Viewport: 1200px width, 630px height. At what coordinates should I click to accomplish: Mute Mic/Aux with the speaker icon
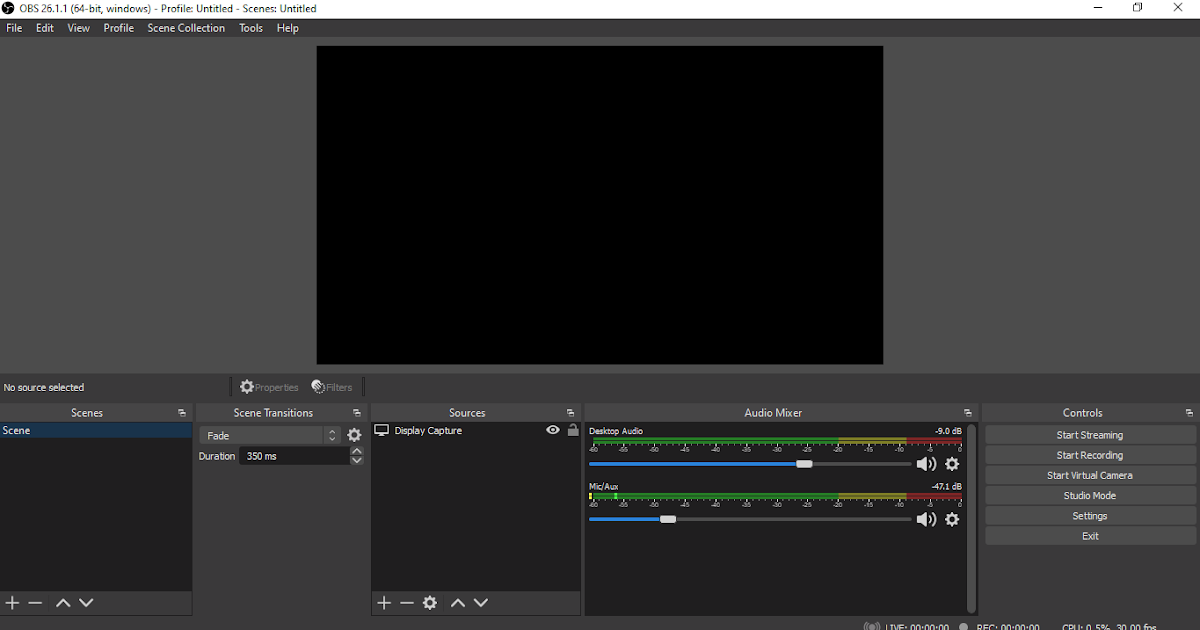pyautogui.click(x=925, y=519)
